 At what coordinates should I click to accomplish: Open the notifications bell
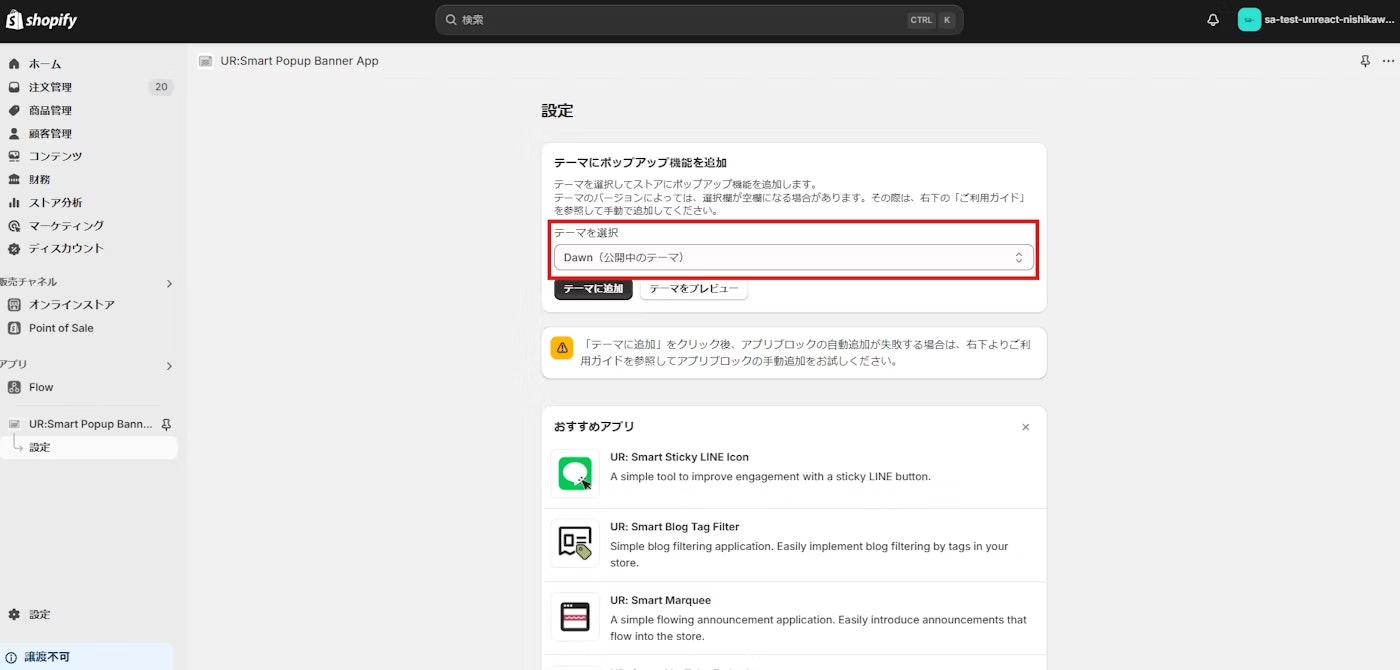point(1213,20)
